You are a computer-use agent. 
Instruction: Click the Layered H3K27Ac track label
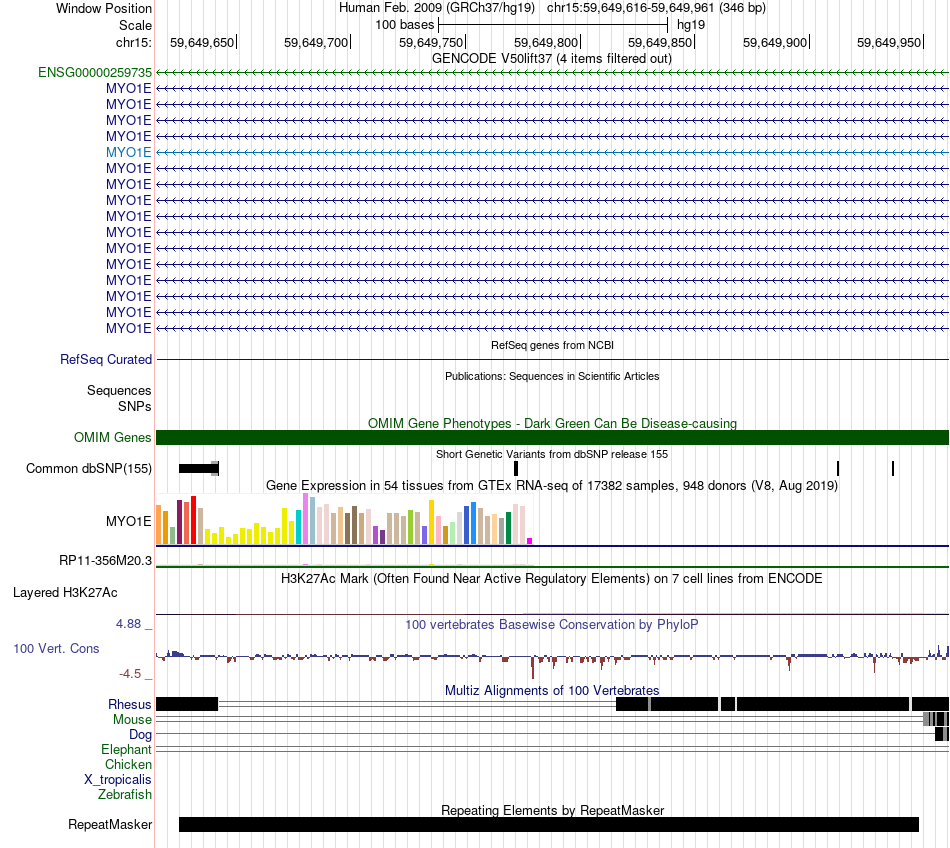click(x=65, y=593)
